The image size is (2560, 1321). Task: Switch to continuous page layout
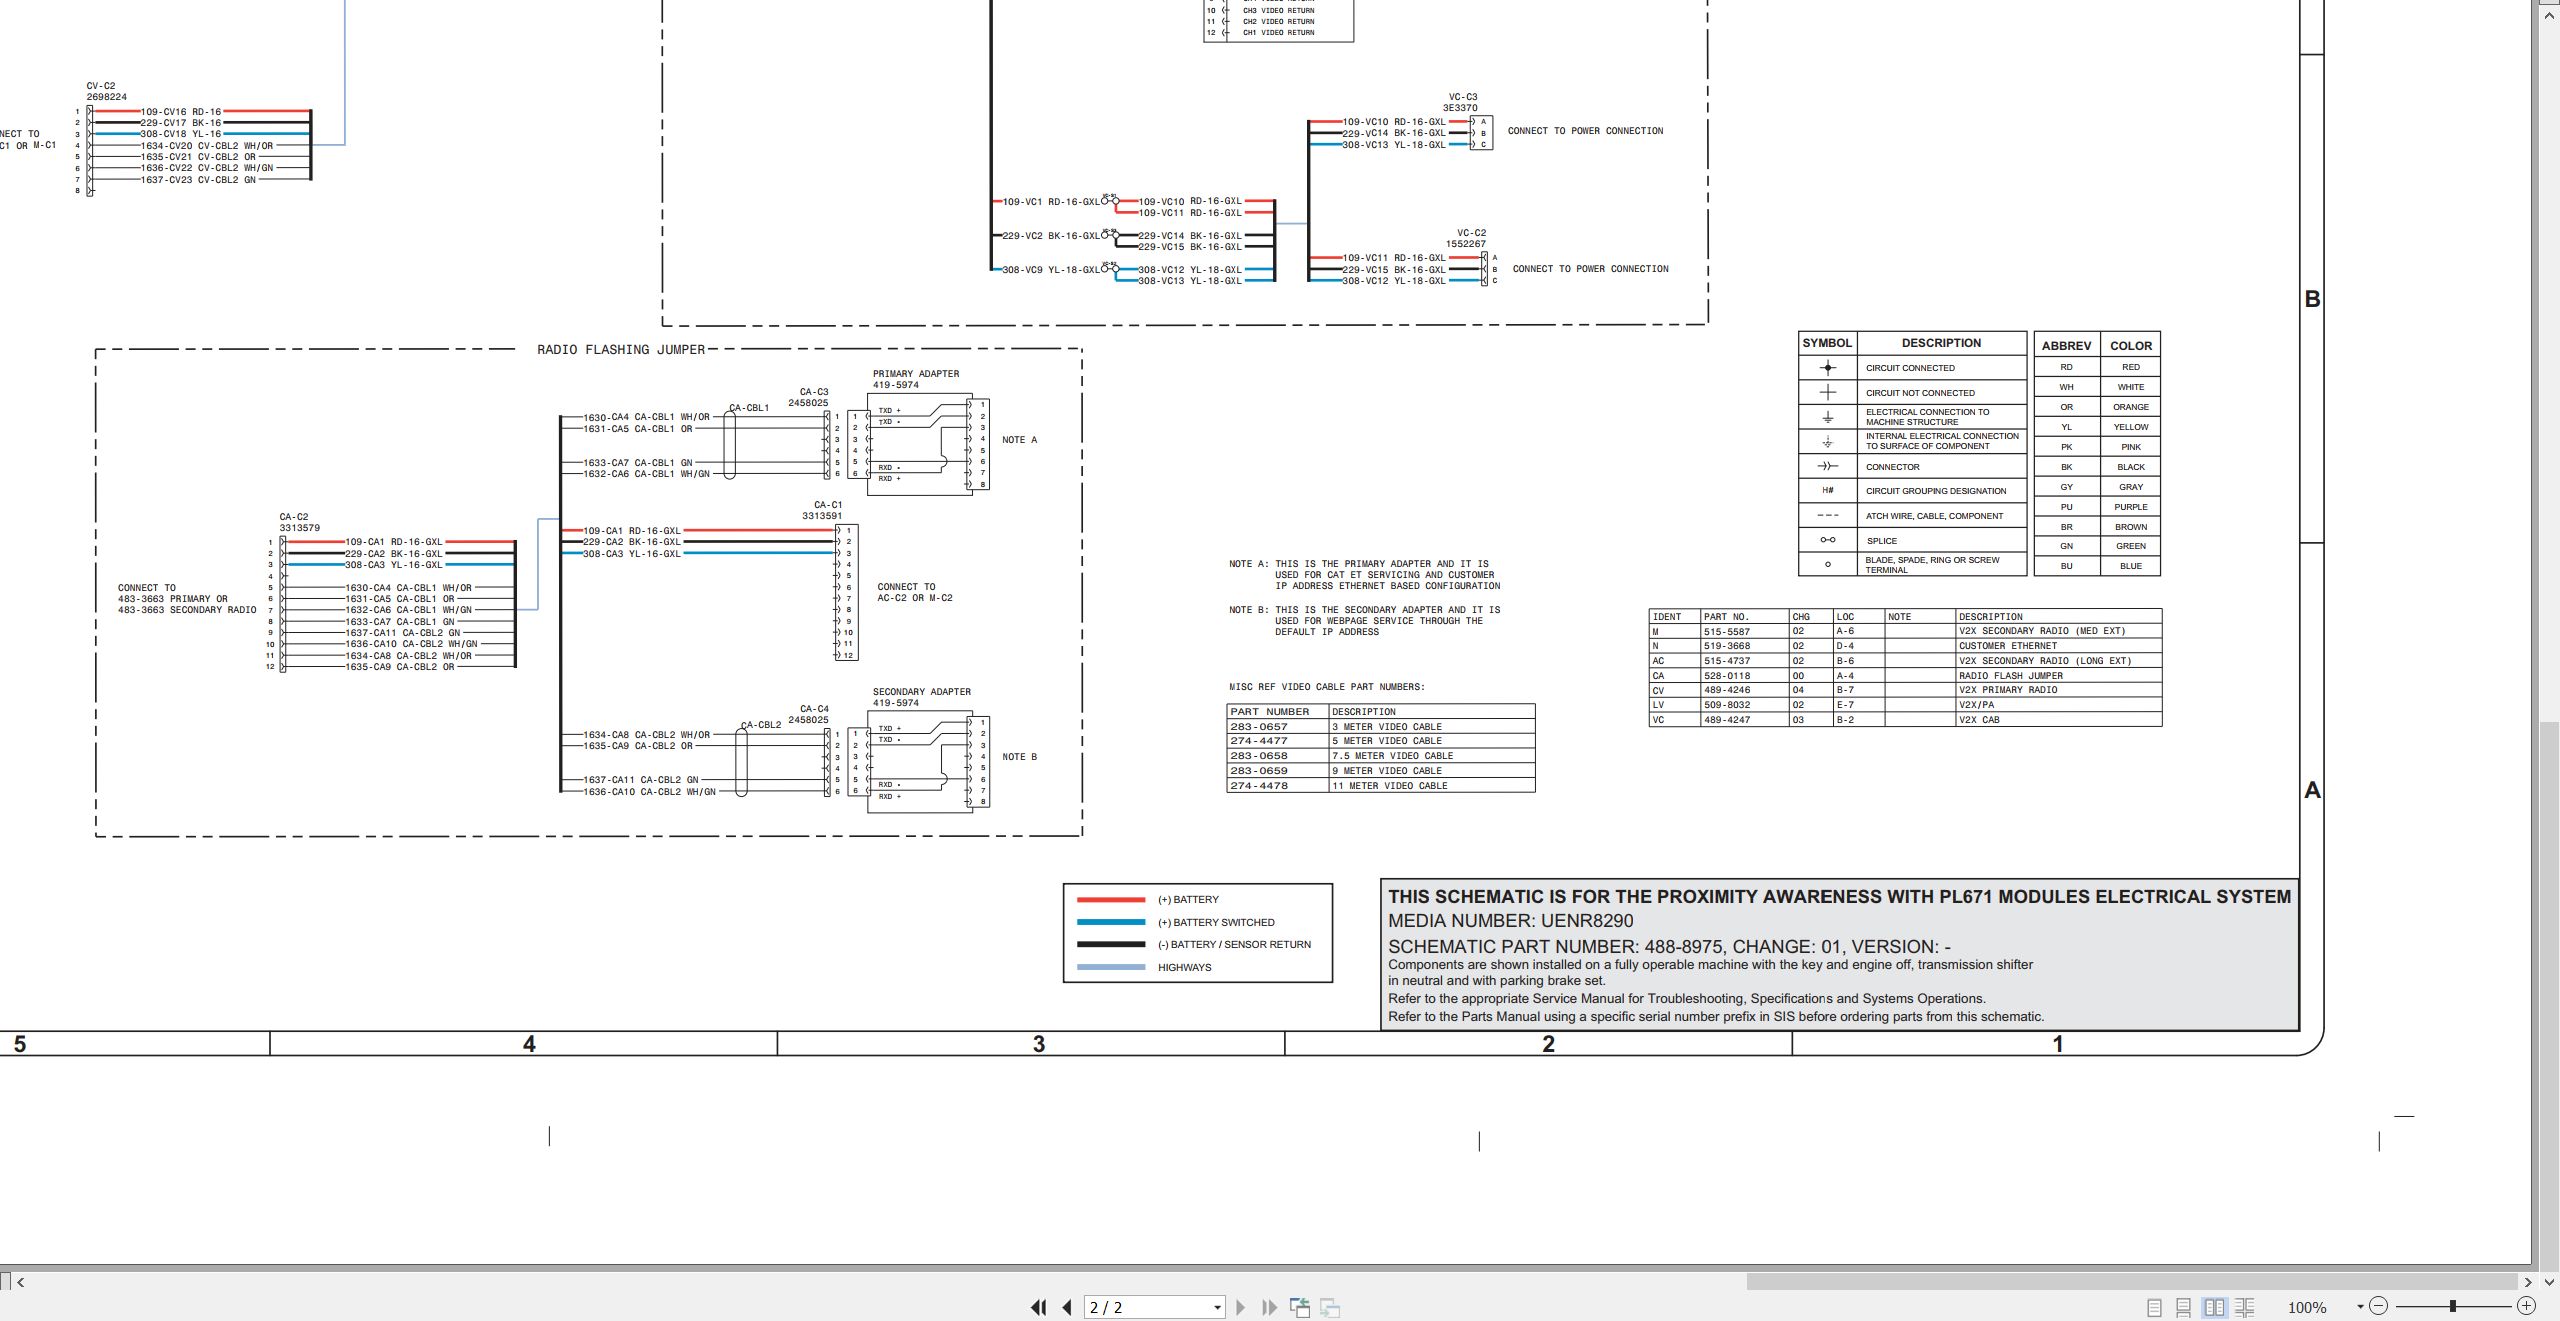(x=2184, y=1307)
